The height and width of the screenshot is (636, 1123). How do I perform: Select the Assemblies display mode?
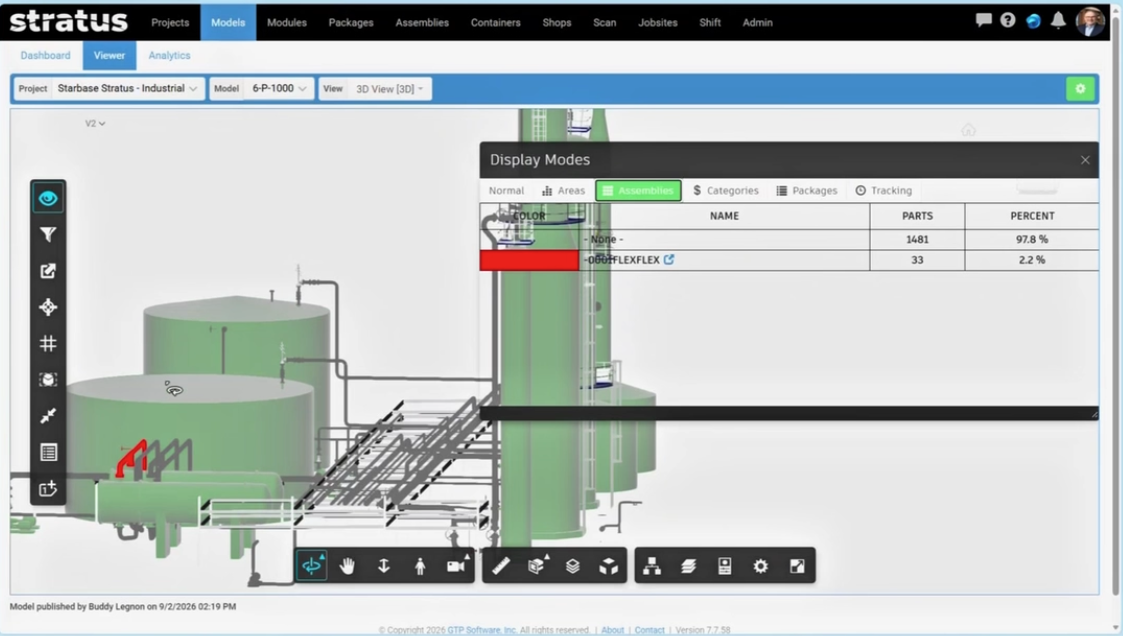pyautogui.click(x=638, y=191)
